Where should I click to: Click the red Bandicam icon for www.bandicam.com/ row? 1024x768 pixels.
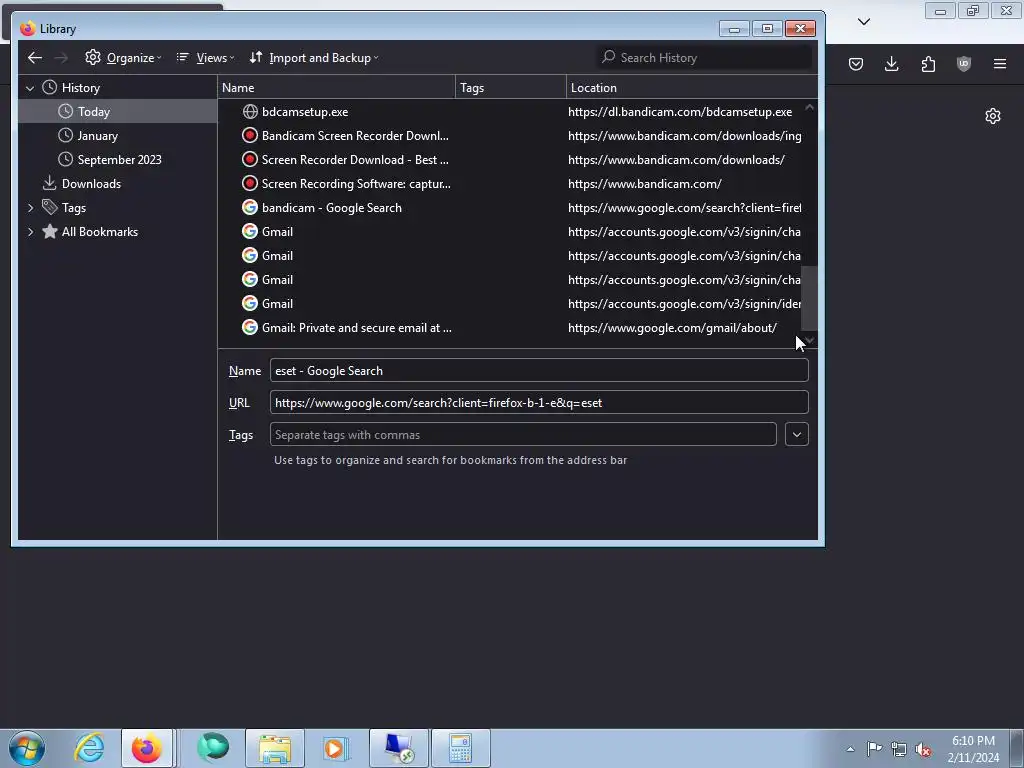click(x=249, y=184)
